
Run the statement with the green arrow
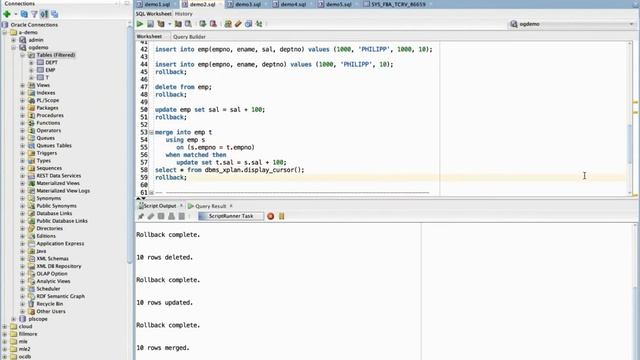tap(140, 24)
